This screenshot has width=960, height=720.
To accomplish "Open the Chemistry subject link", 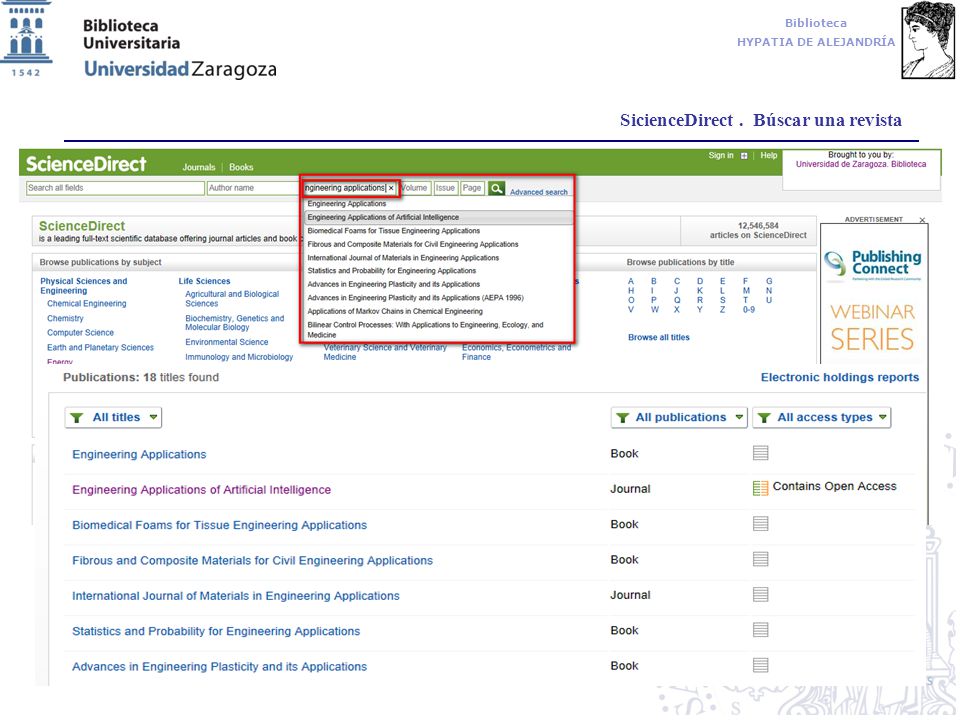I will click(66, 318).
